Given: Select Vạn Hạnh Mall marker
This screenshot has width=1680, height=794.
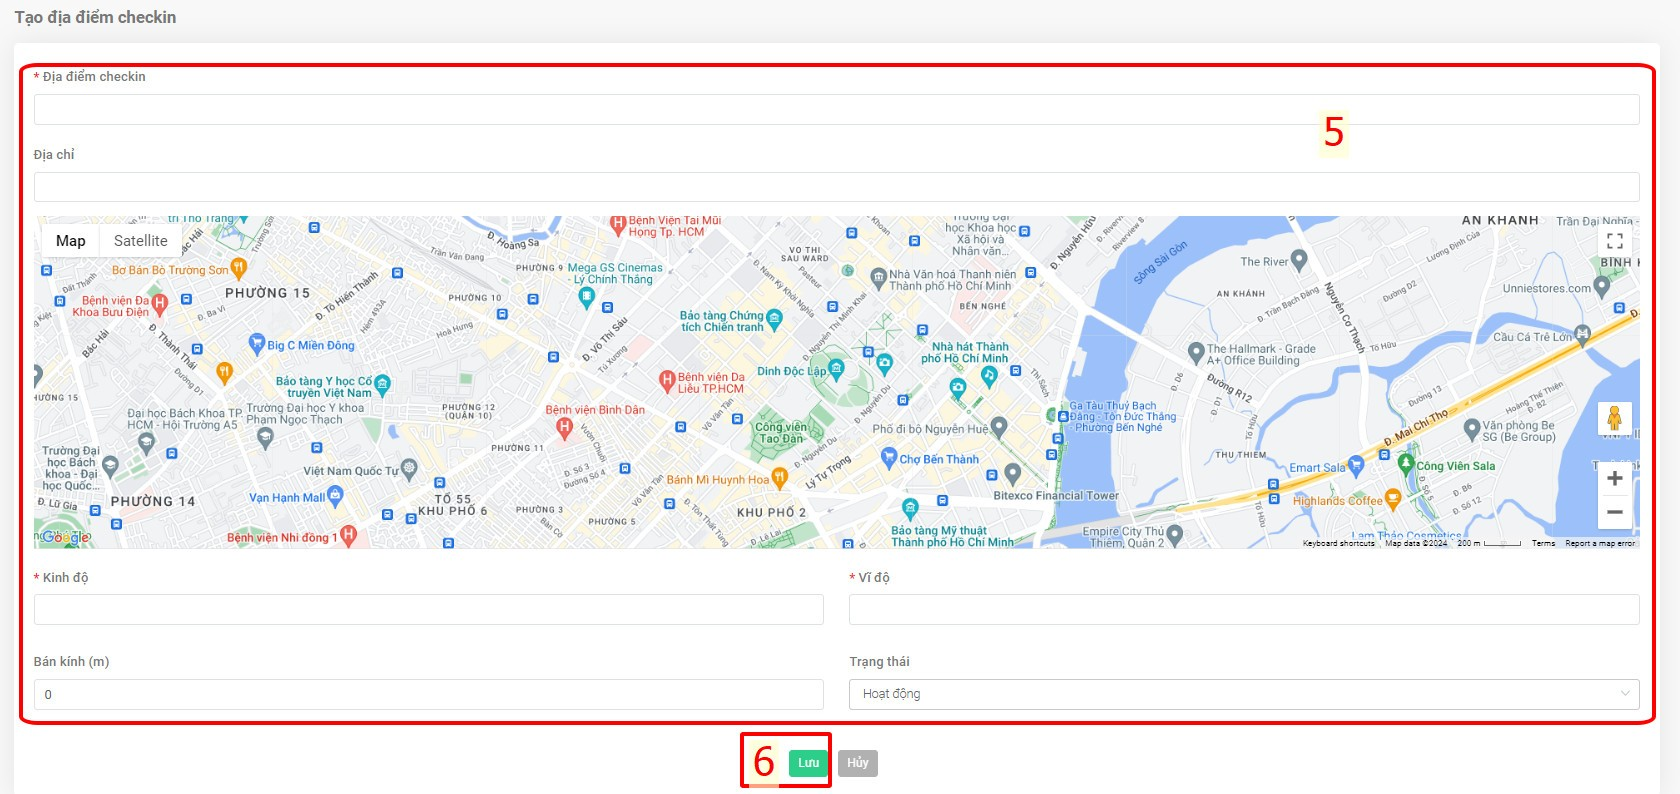Looking at the screenshot, I should click(335, 495).
